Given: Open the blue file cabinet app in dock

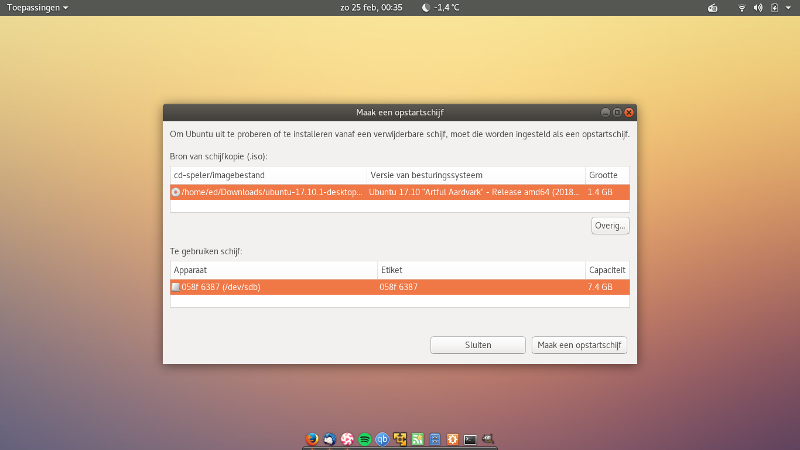Looking at the screenshot, I should coord(435,439).
